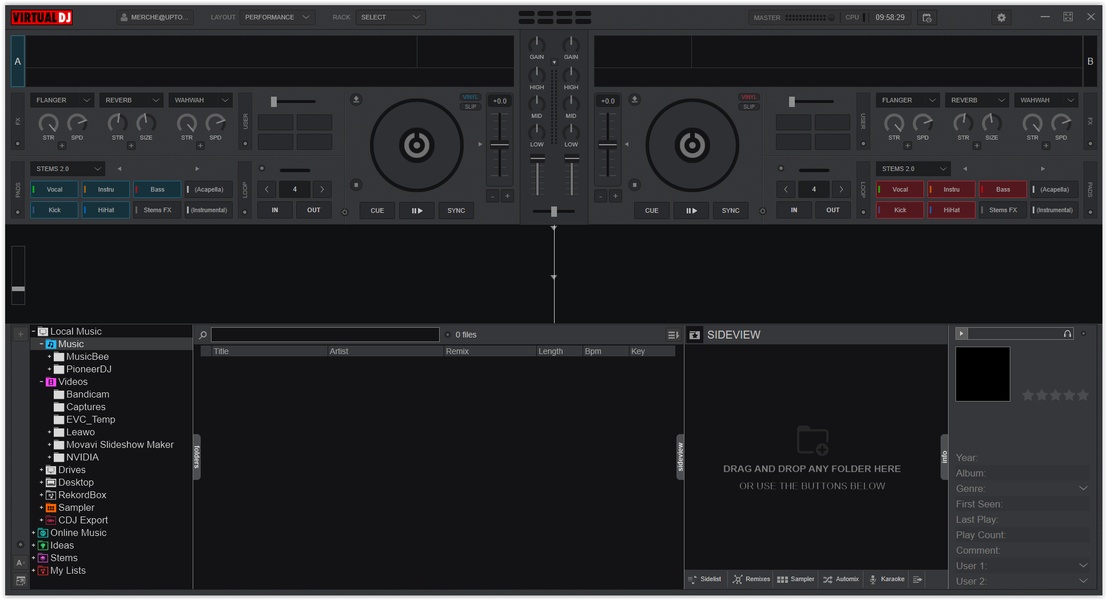Click SYNC button on deck B
The height and width of the screenshot is (600, 1107).
point(730,210)
